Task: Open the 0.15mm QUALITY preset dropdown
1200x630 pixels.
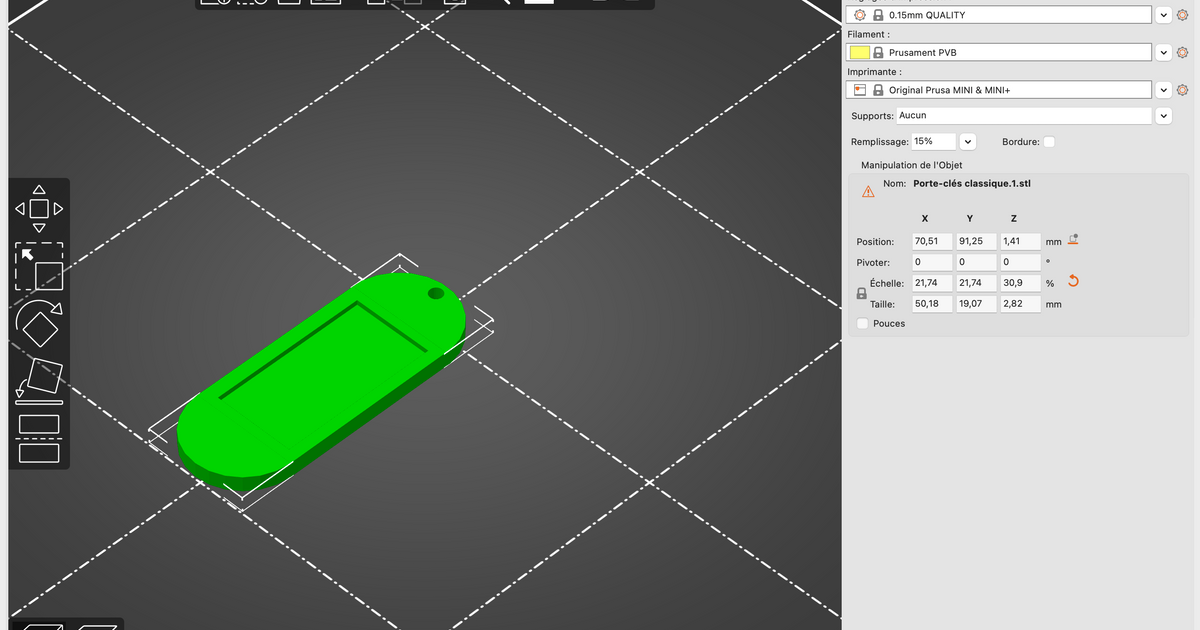Action: coord(1163,14)
